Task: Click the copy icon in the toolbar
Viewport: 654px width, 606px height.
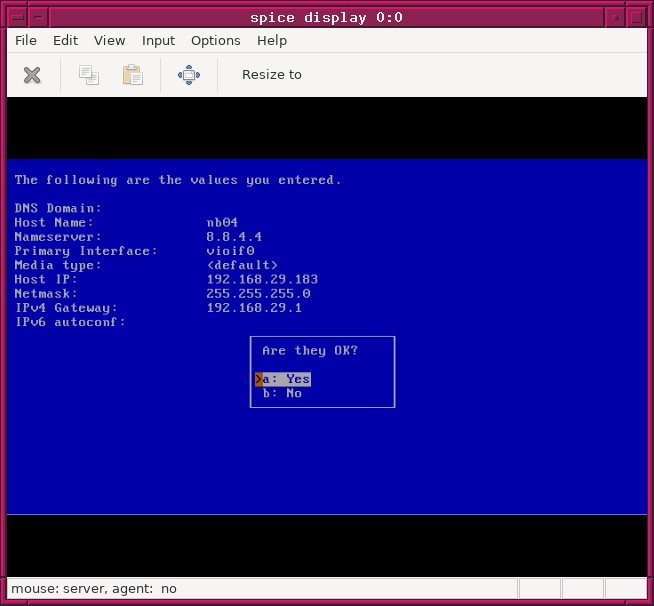Action: [x=89, y=75]
